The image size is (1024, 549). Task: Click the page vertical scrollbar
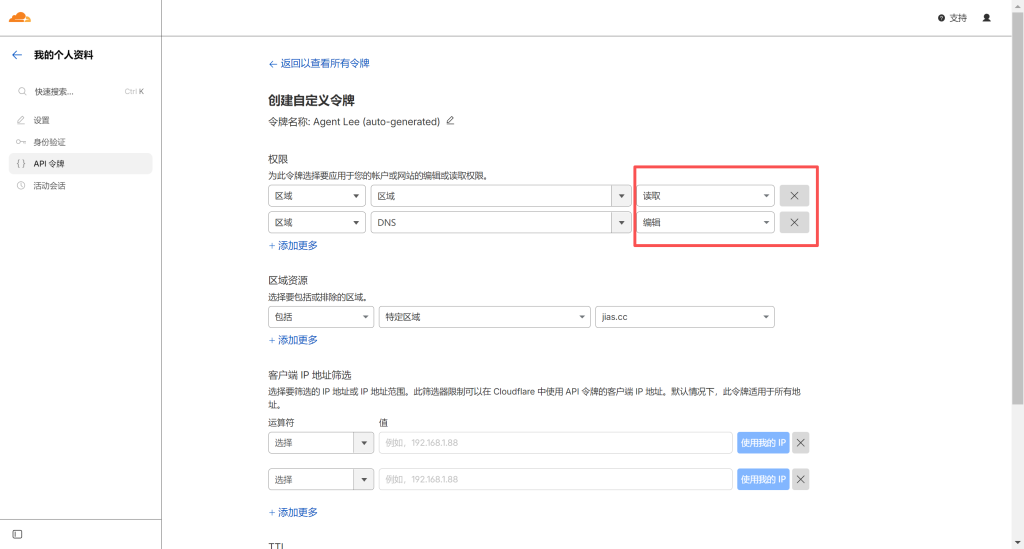coord(1017,209)
